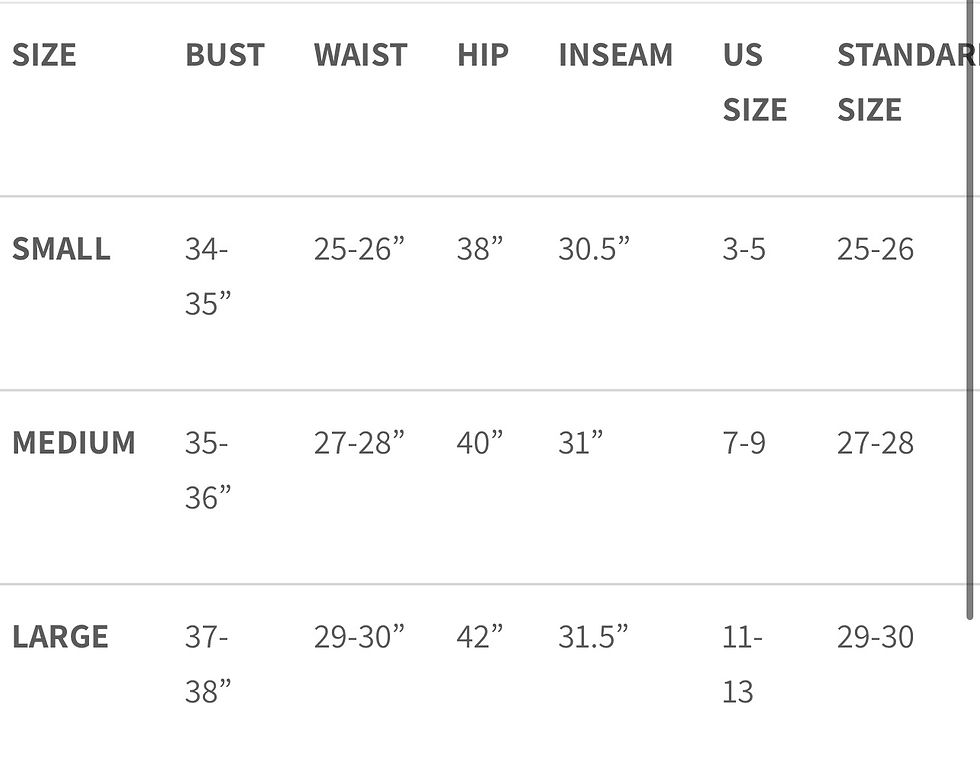
Task: Click the vertical scrollbar on the right
Action: tap(970, 309)
